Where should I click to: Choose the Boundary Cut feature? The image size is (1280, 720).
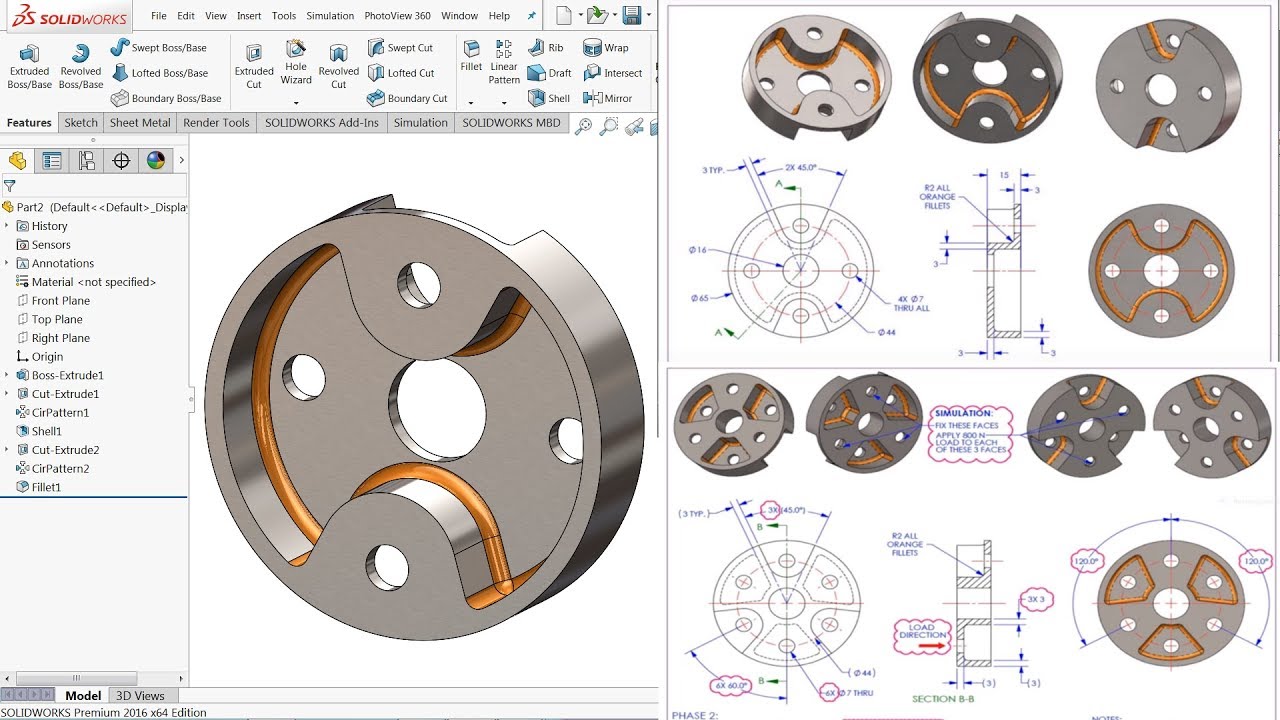pos(407,98)
